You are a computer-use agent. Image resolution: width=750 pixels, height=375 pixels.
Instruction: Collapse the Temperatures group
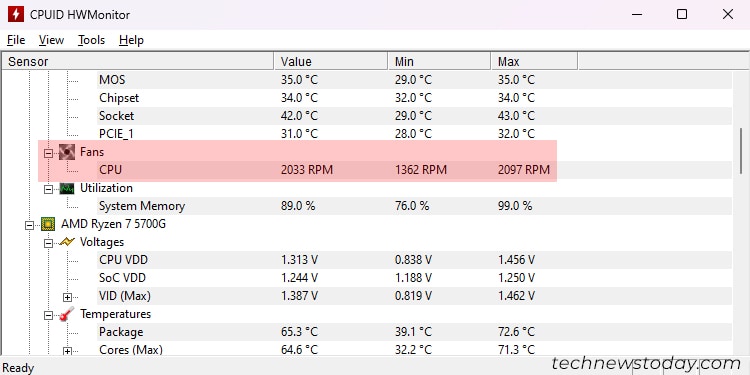(x=48, y=315)
